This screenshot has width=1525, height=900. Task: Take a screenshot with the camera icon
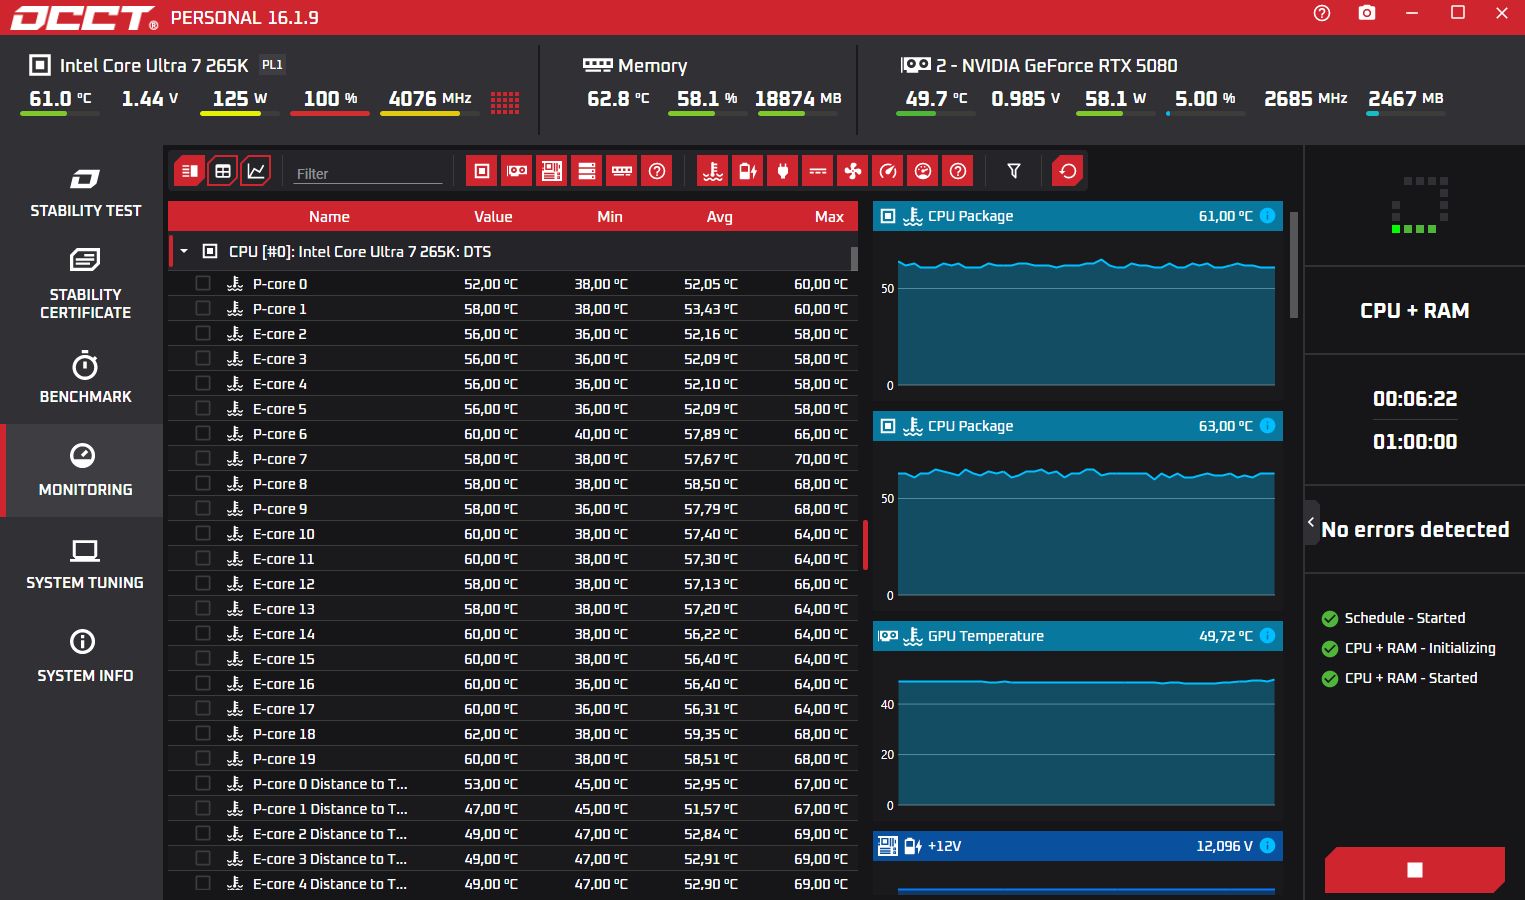click(1367, 13)
